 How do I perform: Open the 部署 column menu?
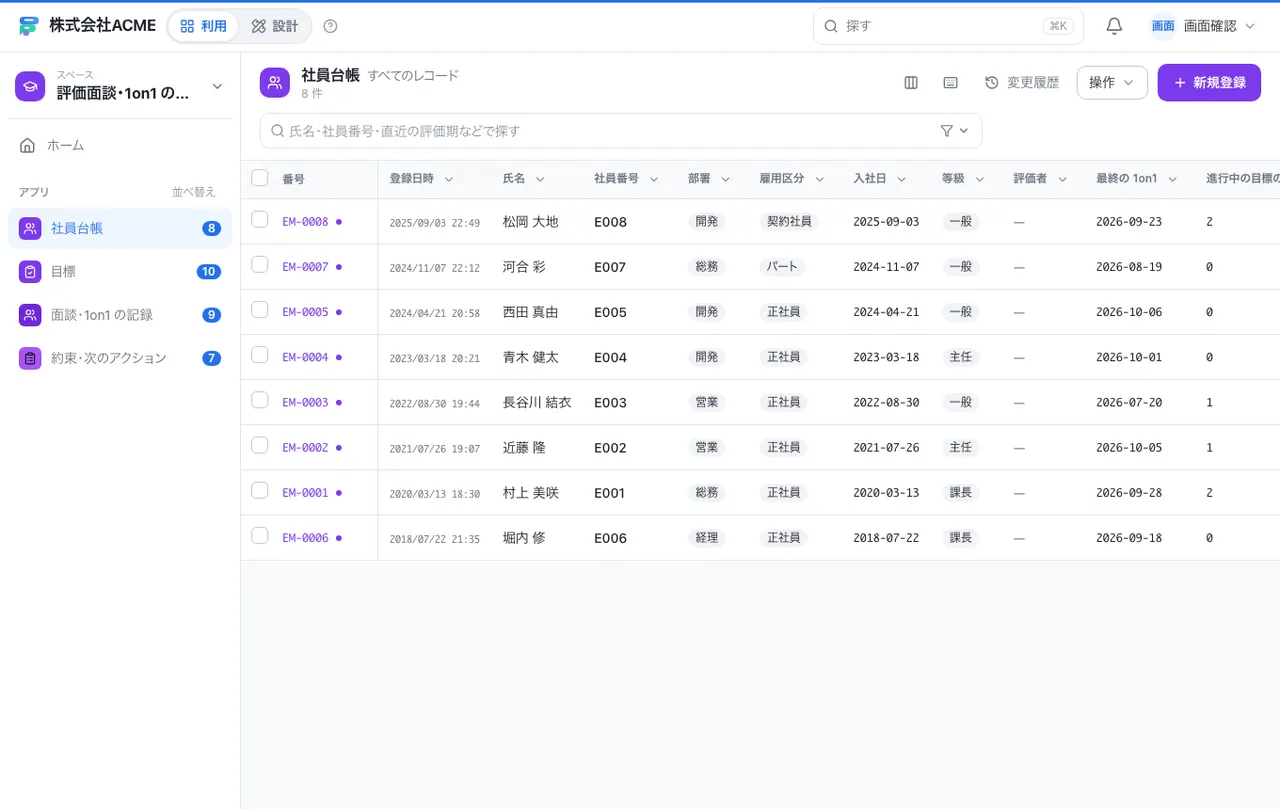(x=725, y=179)
